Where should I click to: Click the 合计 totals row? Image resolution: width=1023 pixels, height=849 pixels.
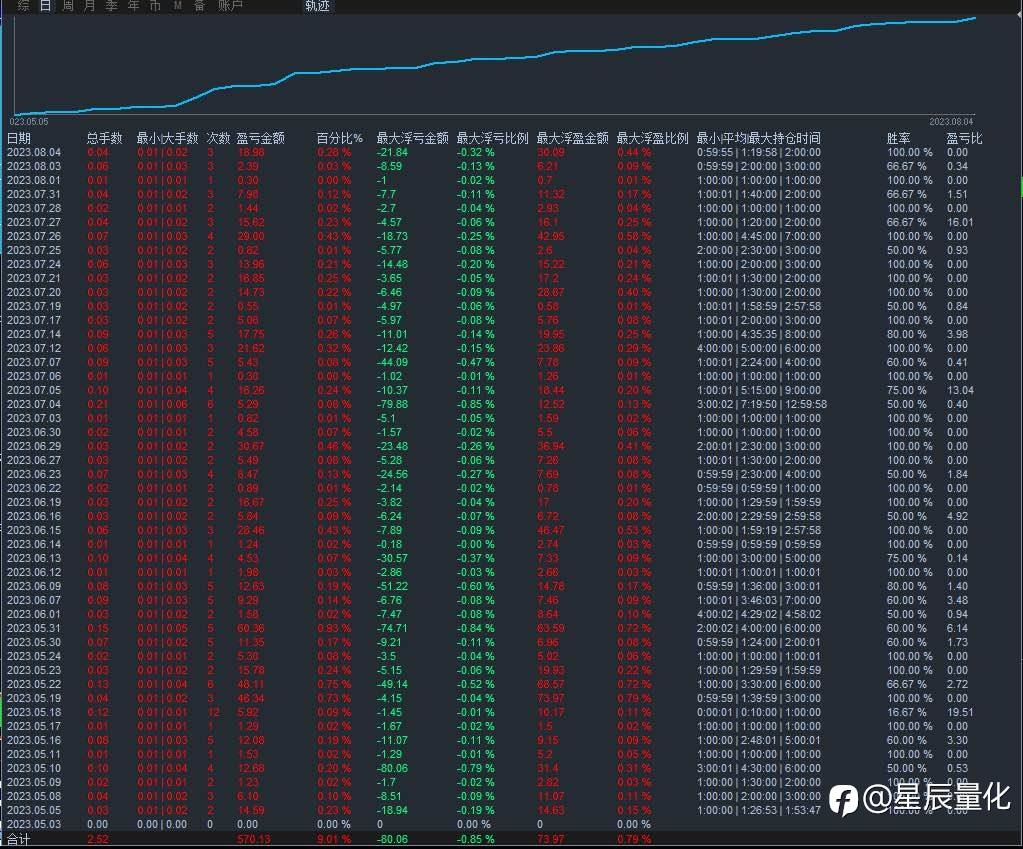[x=19, y=840]
